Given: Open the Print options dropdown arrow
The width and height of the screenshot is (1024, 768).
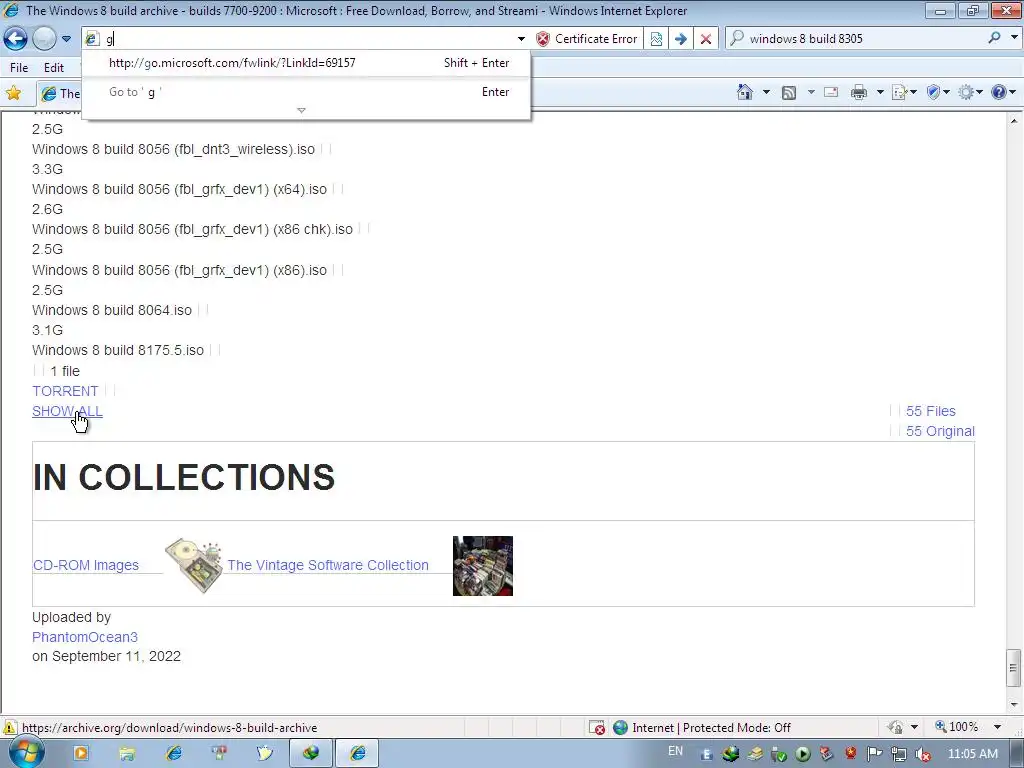Looking at the screenshot, I should pyautogui.click(x=880, y=92).
